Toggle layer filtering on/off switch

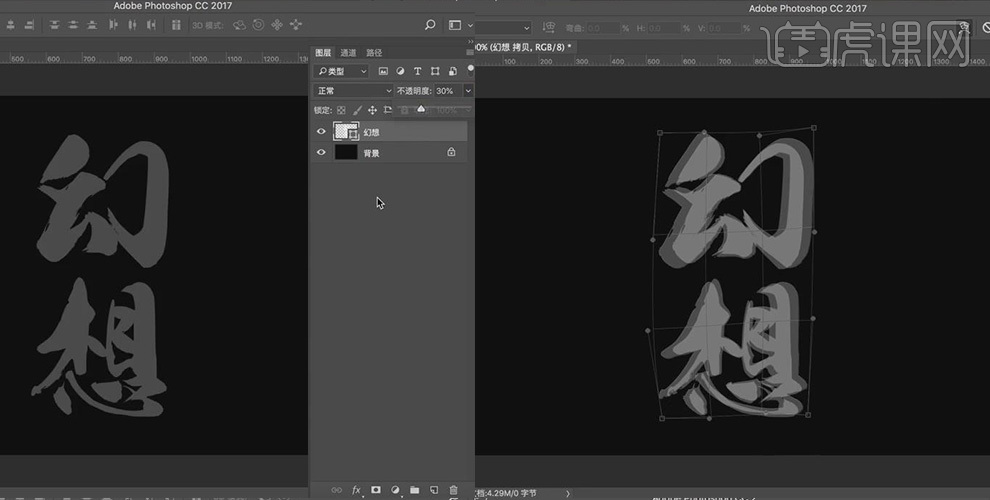(470, 69)
